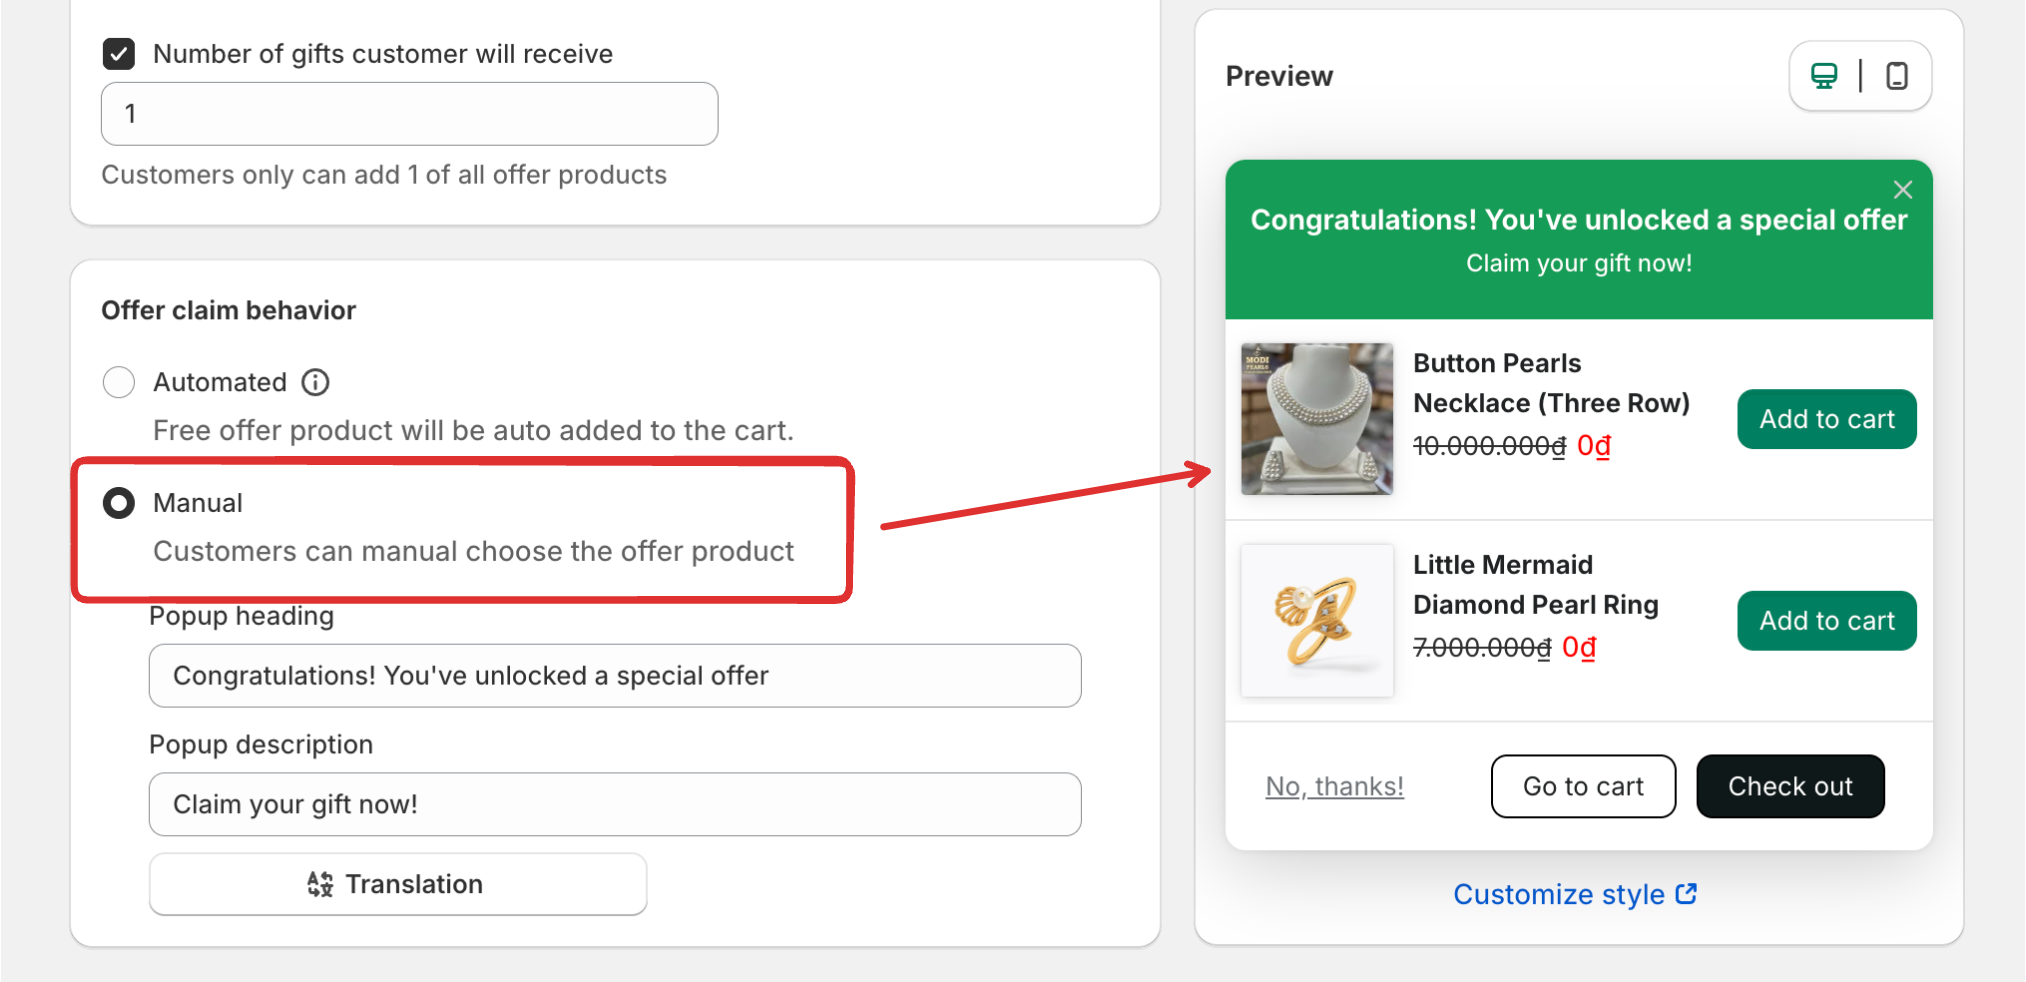Edit the Popup heading text field
The image size is (2026, 982).
pyautogui.click(x=614, y=676)
